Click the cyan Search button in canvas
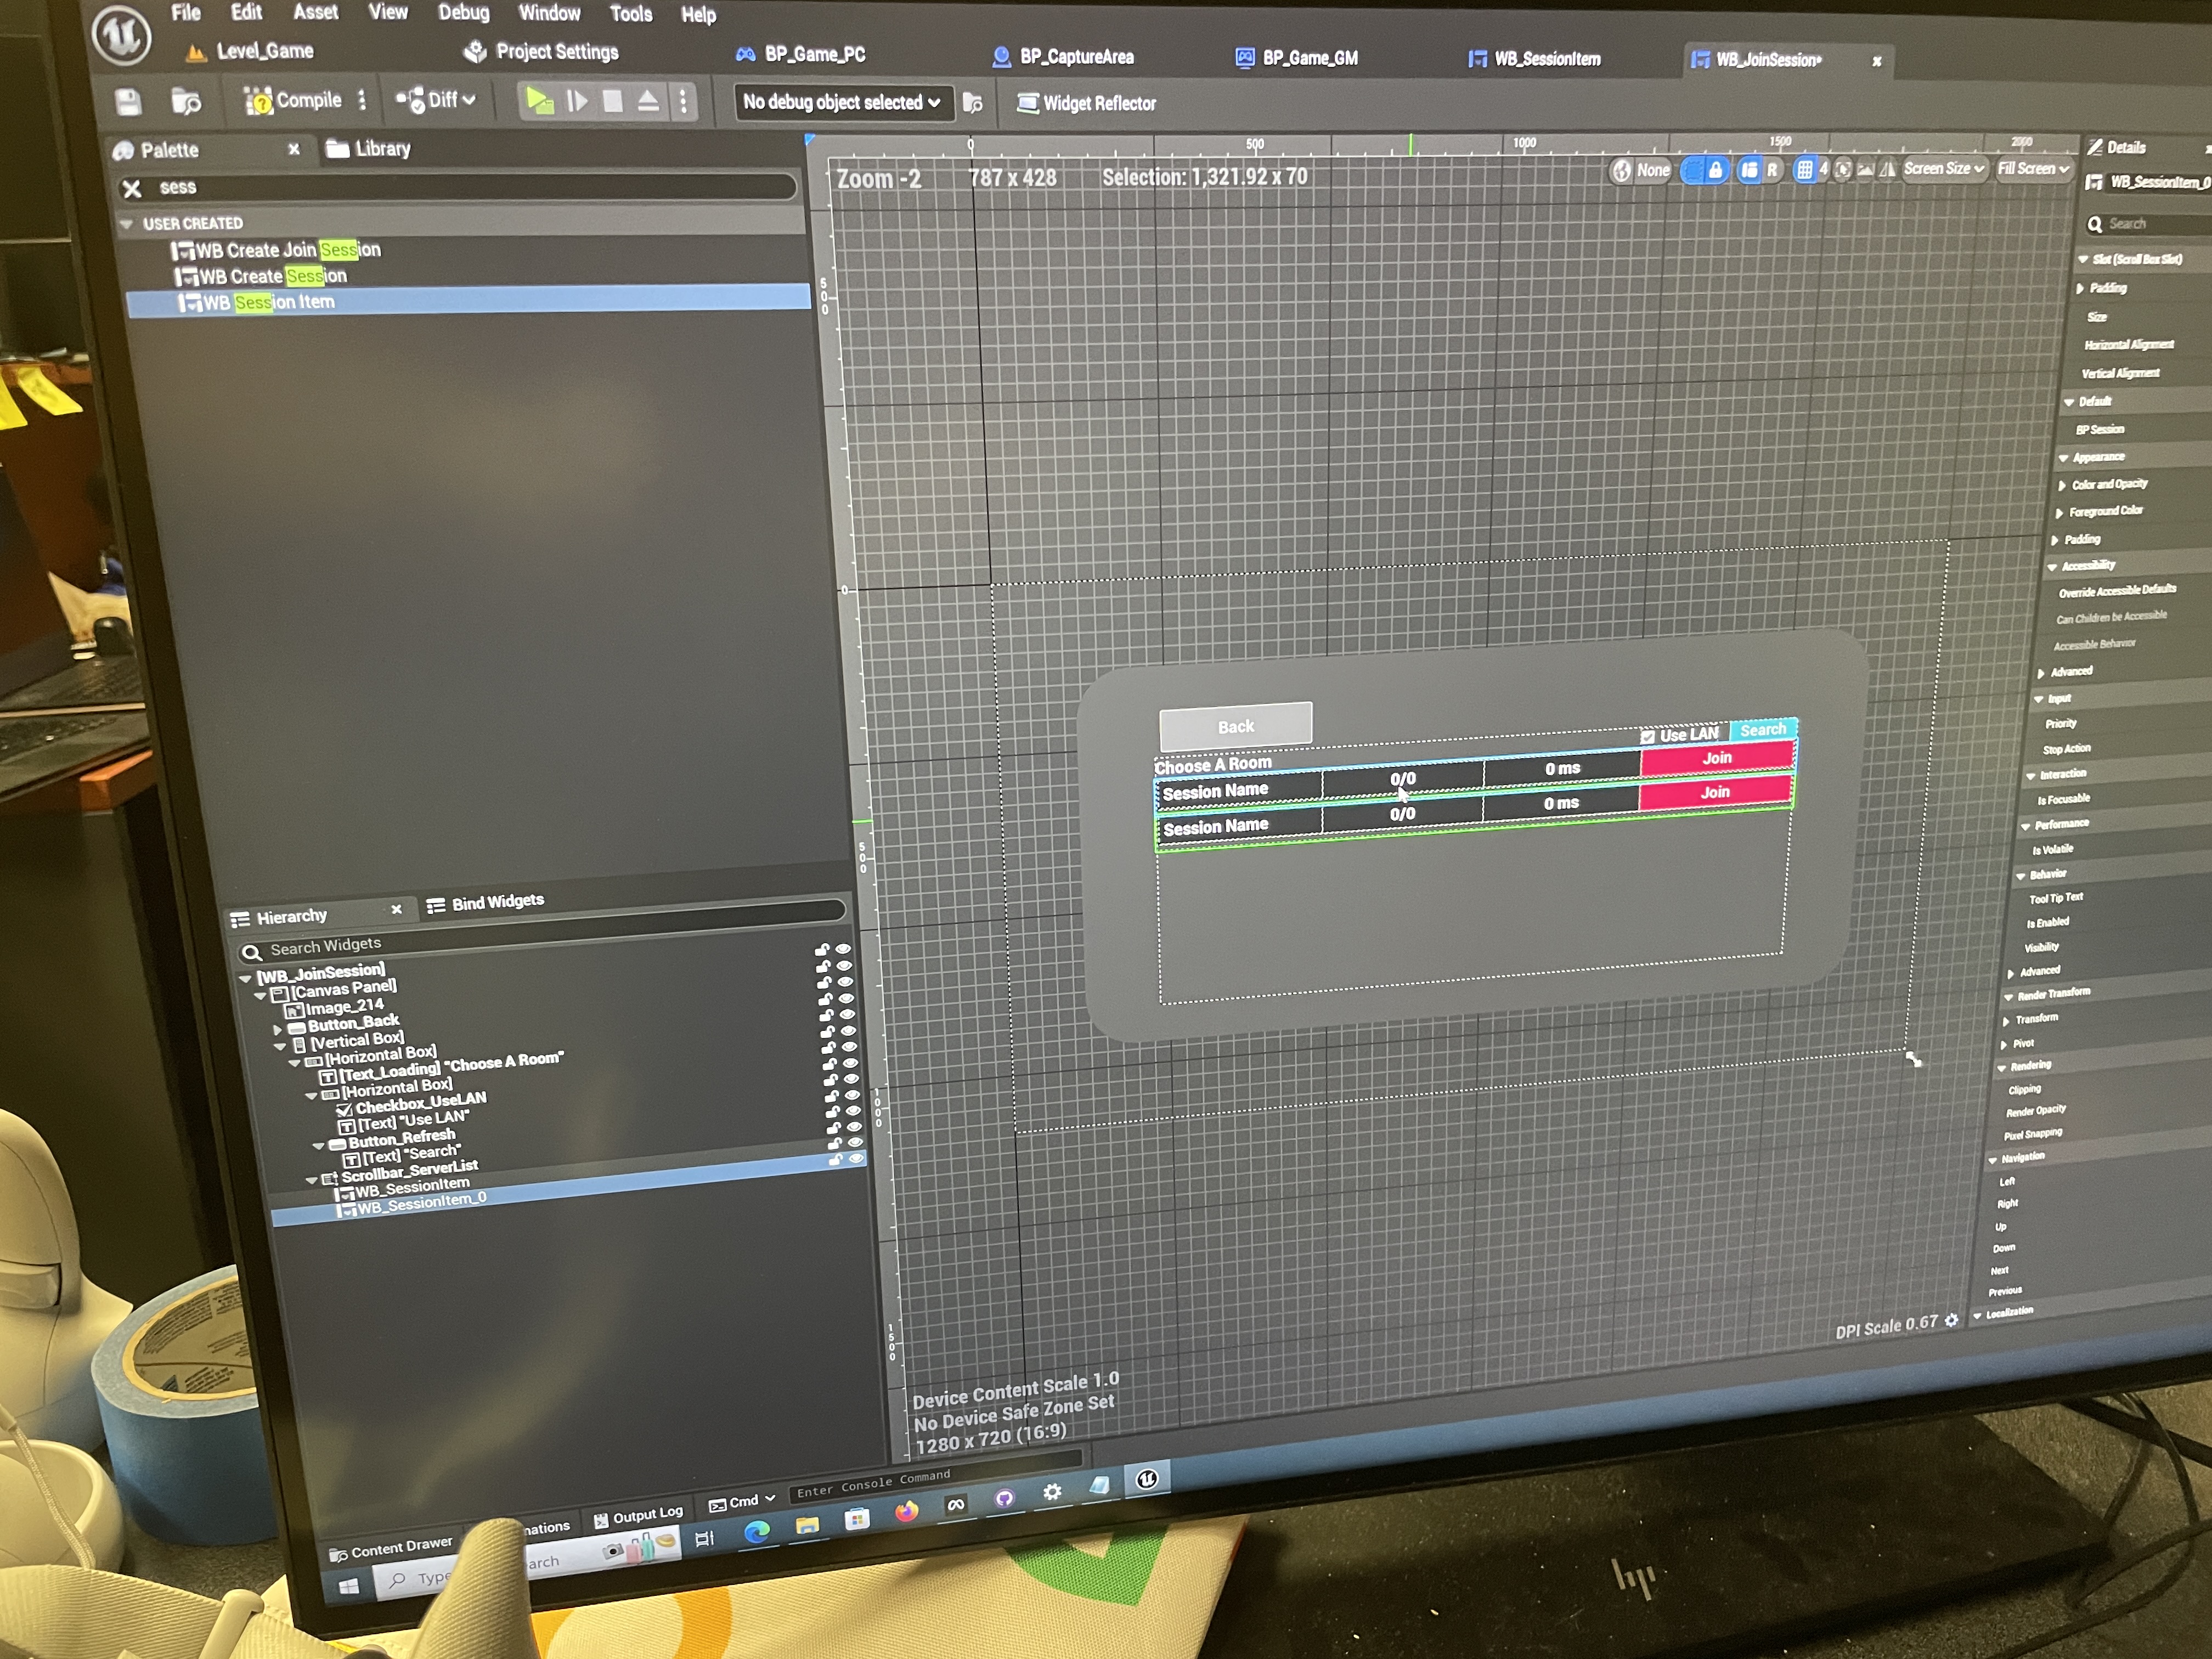Image resolution: width=2212 pixels, height=1659 pixels. (1762, 730)
